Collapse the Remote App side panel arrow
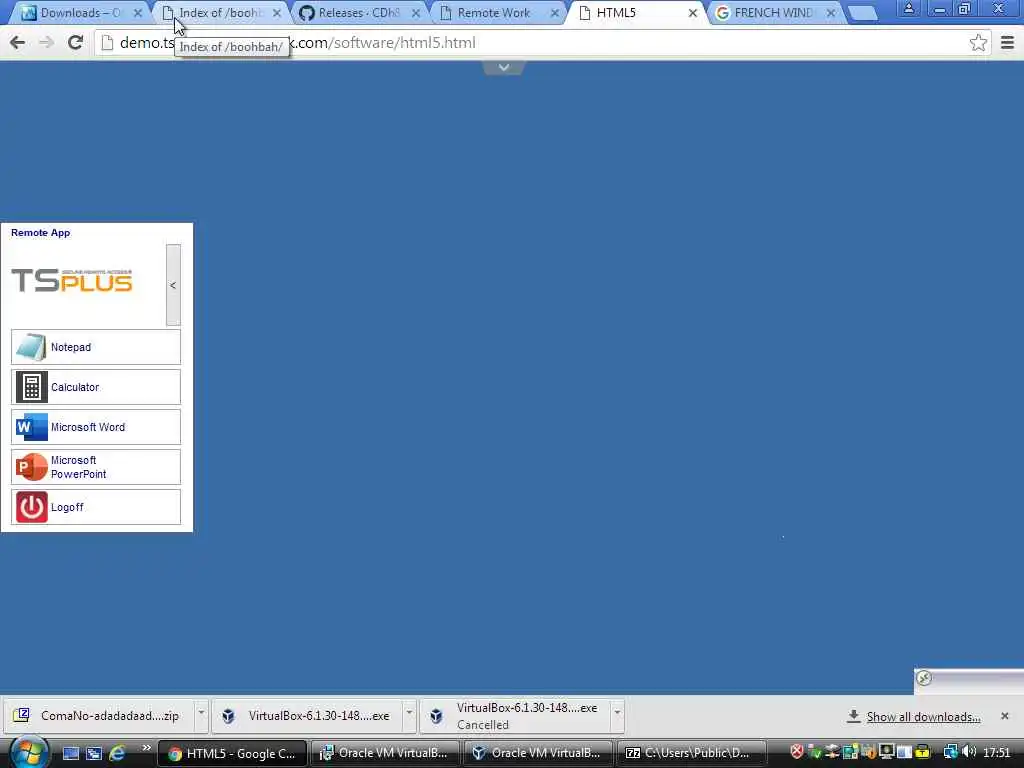The height and width of the screenshot is (768, 1024). [x=173, y=285]
